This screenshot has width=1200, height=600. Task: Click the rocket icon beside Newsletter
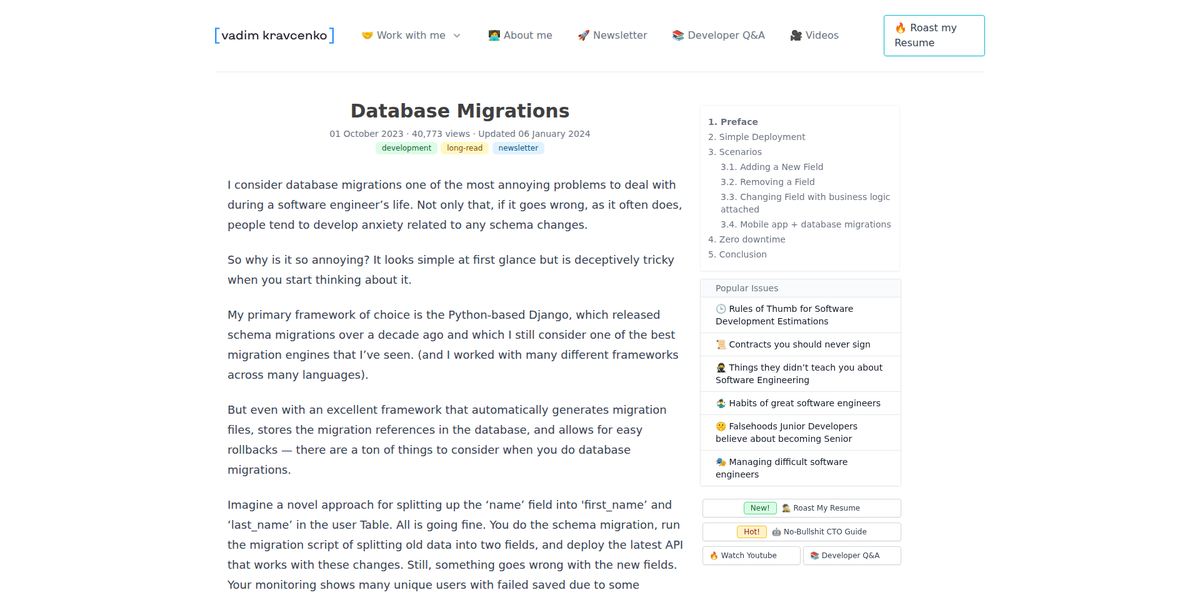[x=583, y=35]
